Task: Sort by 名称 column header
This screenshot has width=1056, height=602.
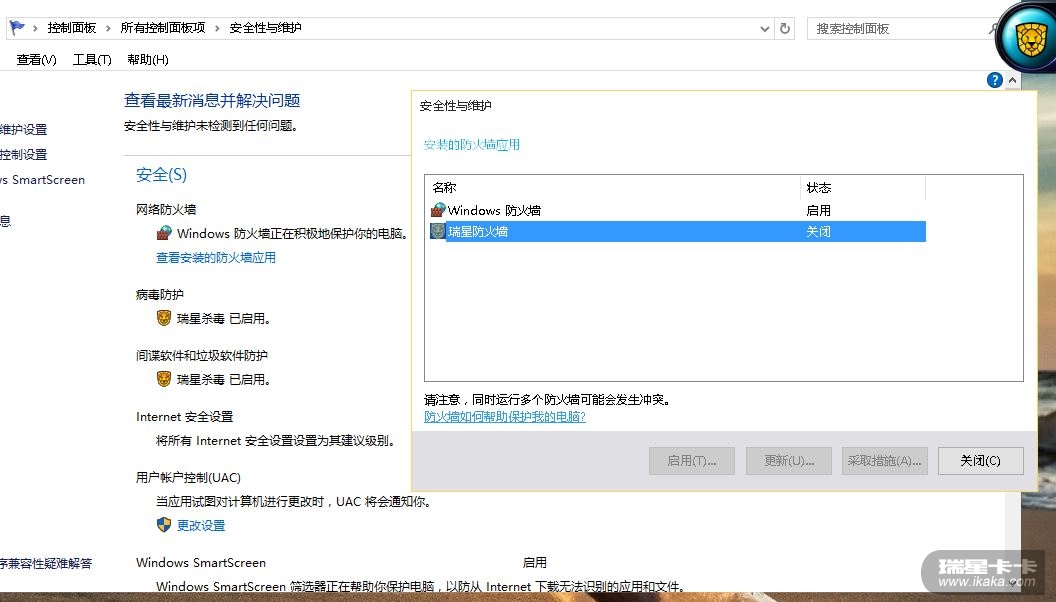Action: click(x=613, y=188)
